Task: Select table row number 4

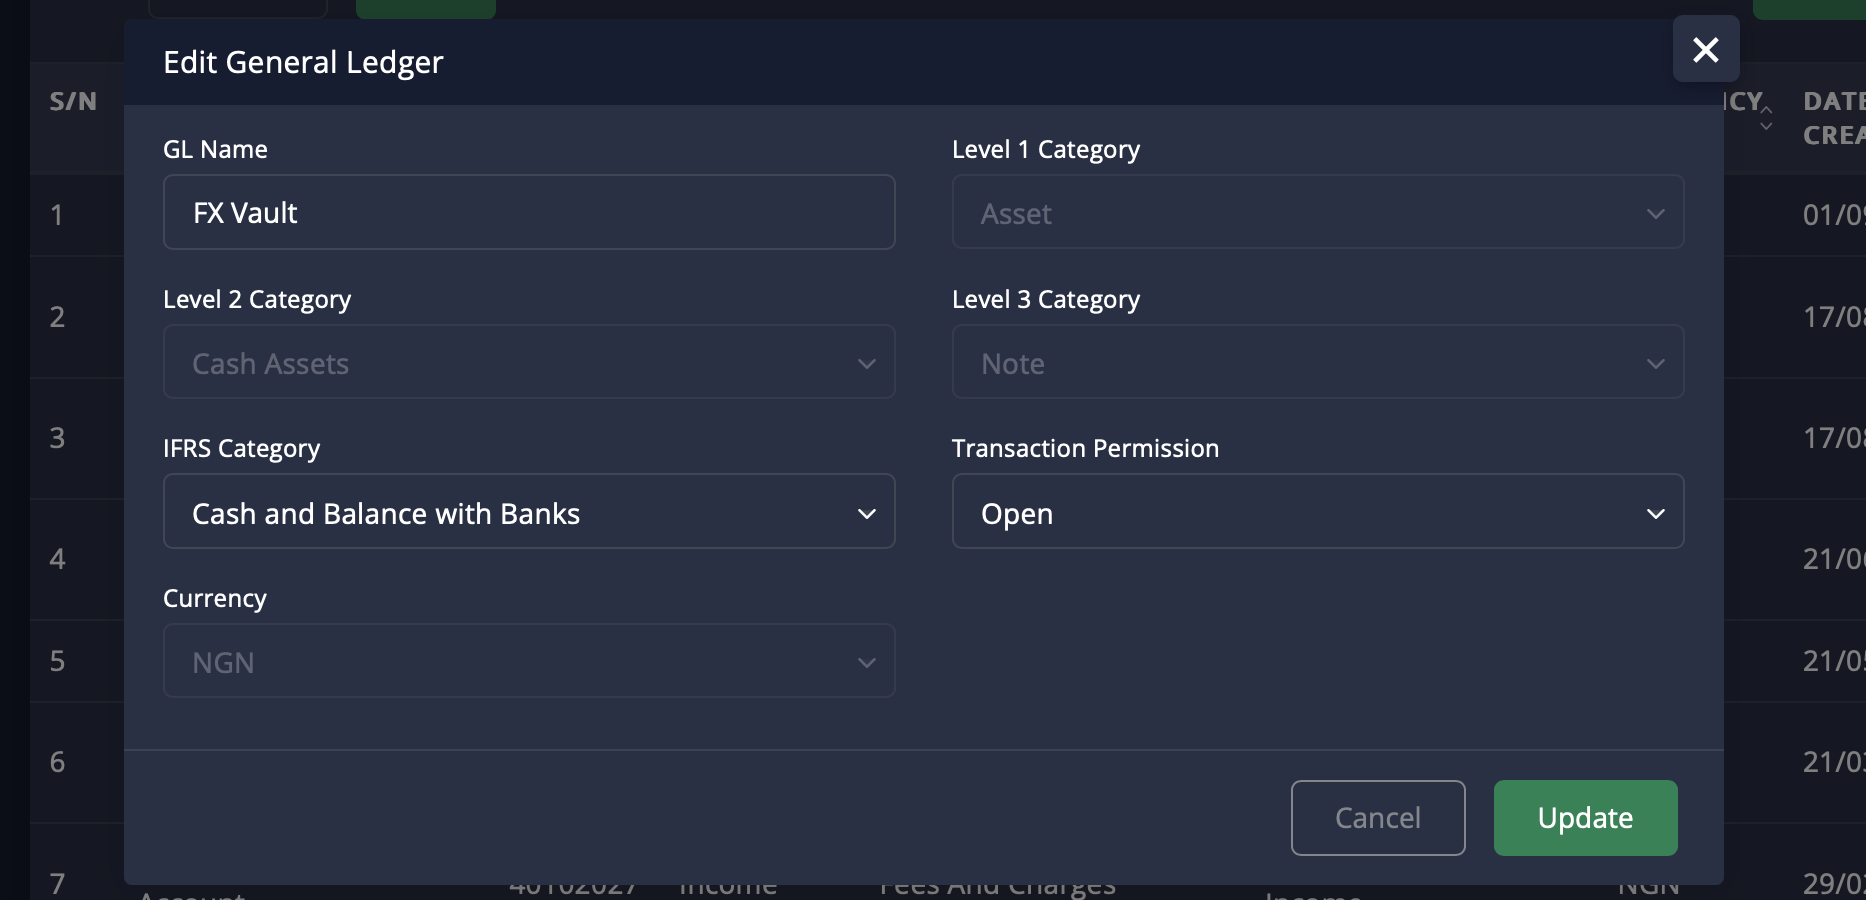Action: pyautogui.click(x=57, y=559)
